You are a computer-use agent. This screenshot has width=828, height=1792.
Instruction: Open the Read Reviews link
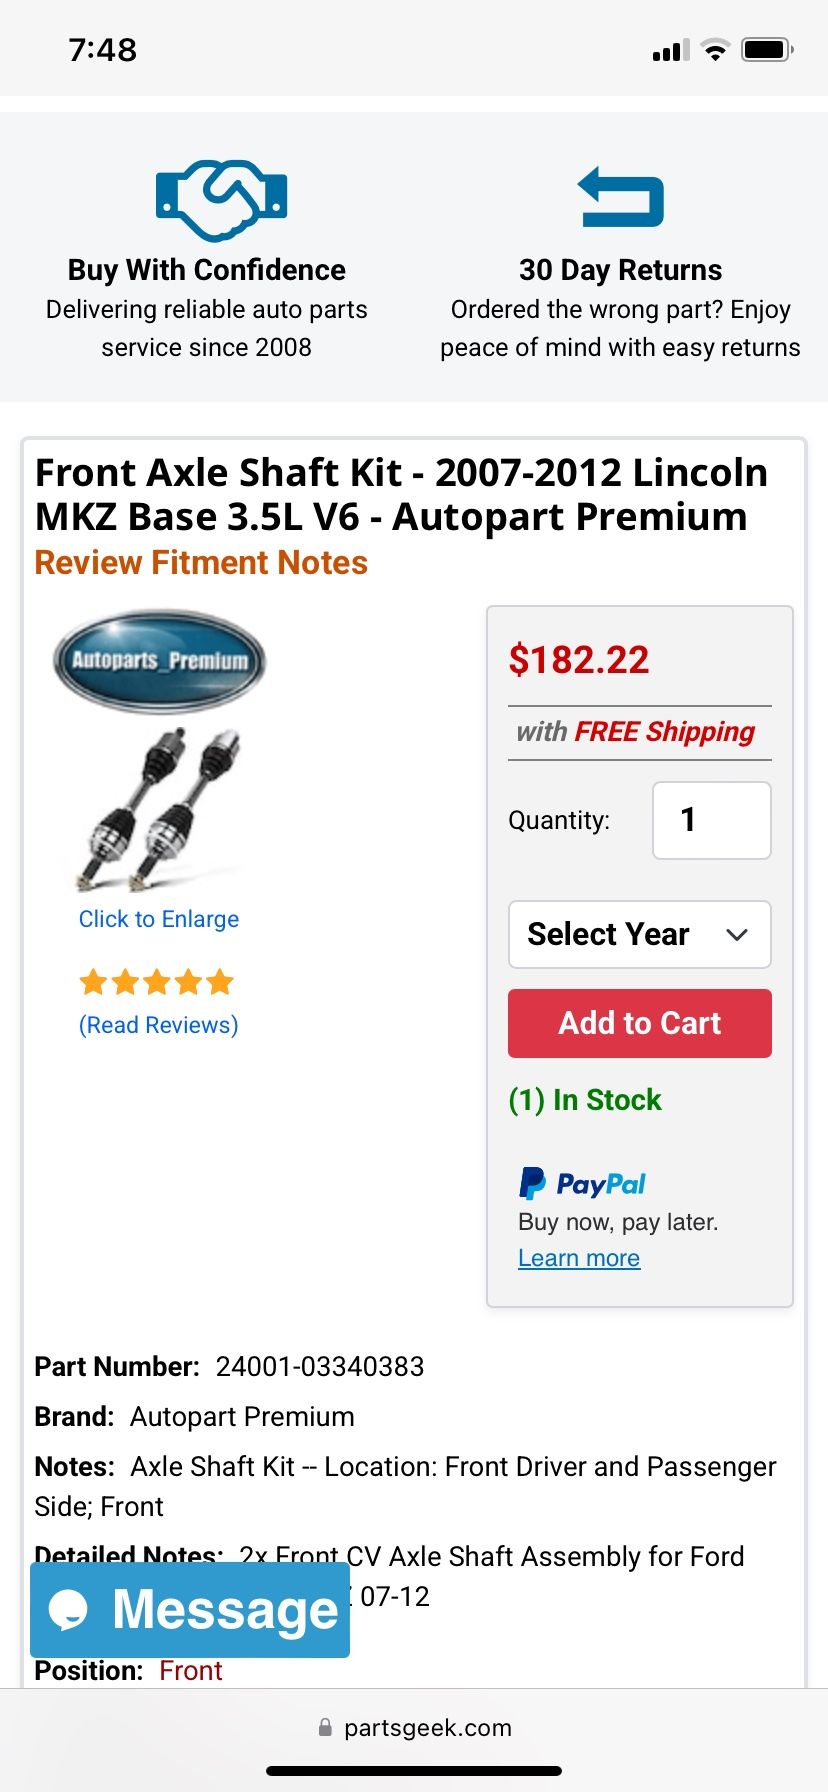coord(158,1025)
